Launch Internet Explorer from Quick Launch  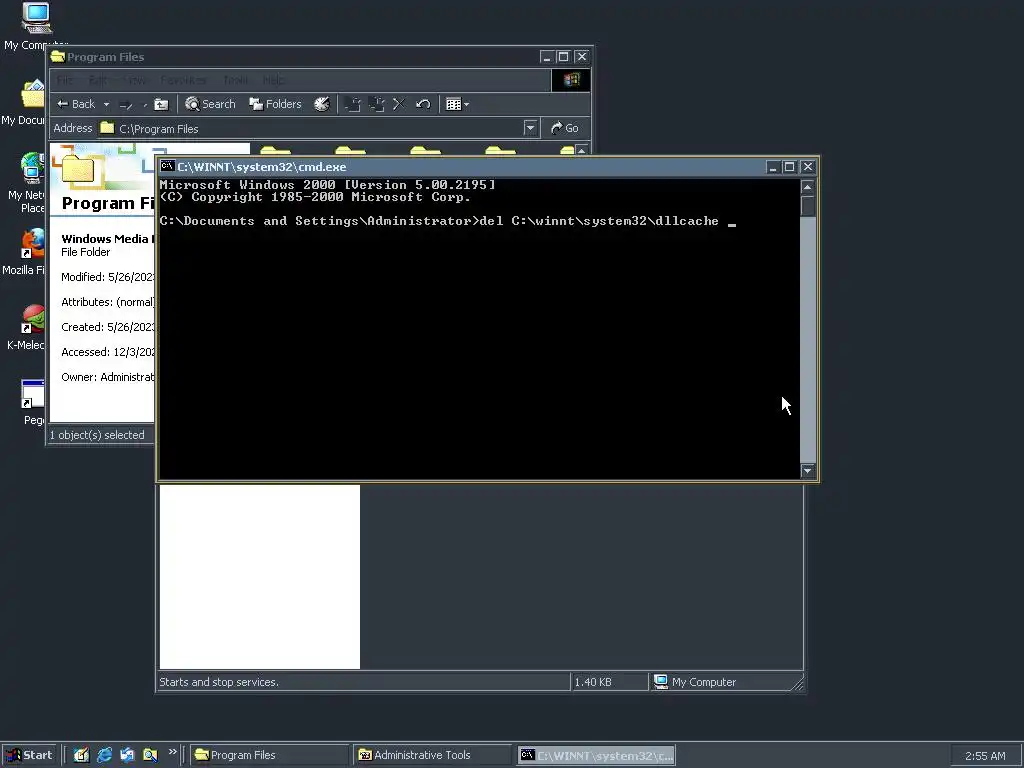click(x=104, y=755)
